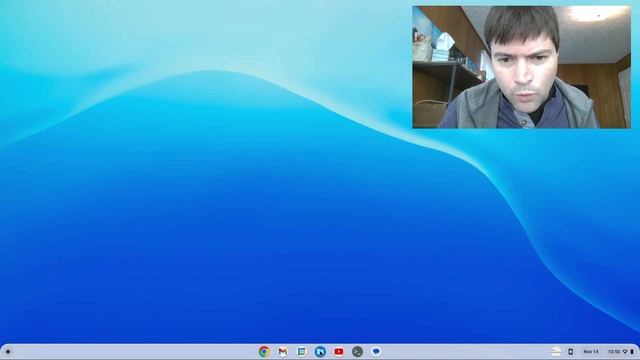Open the calendar via the Nov 14 date
640x360 pixels.
click(x=591, y=351)
